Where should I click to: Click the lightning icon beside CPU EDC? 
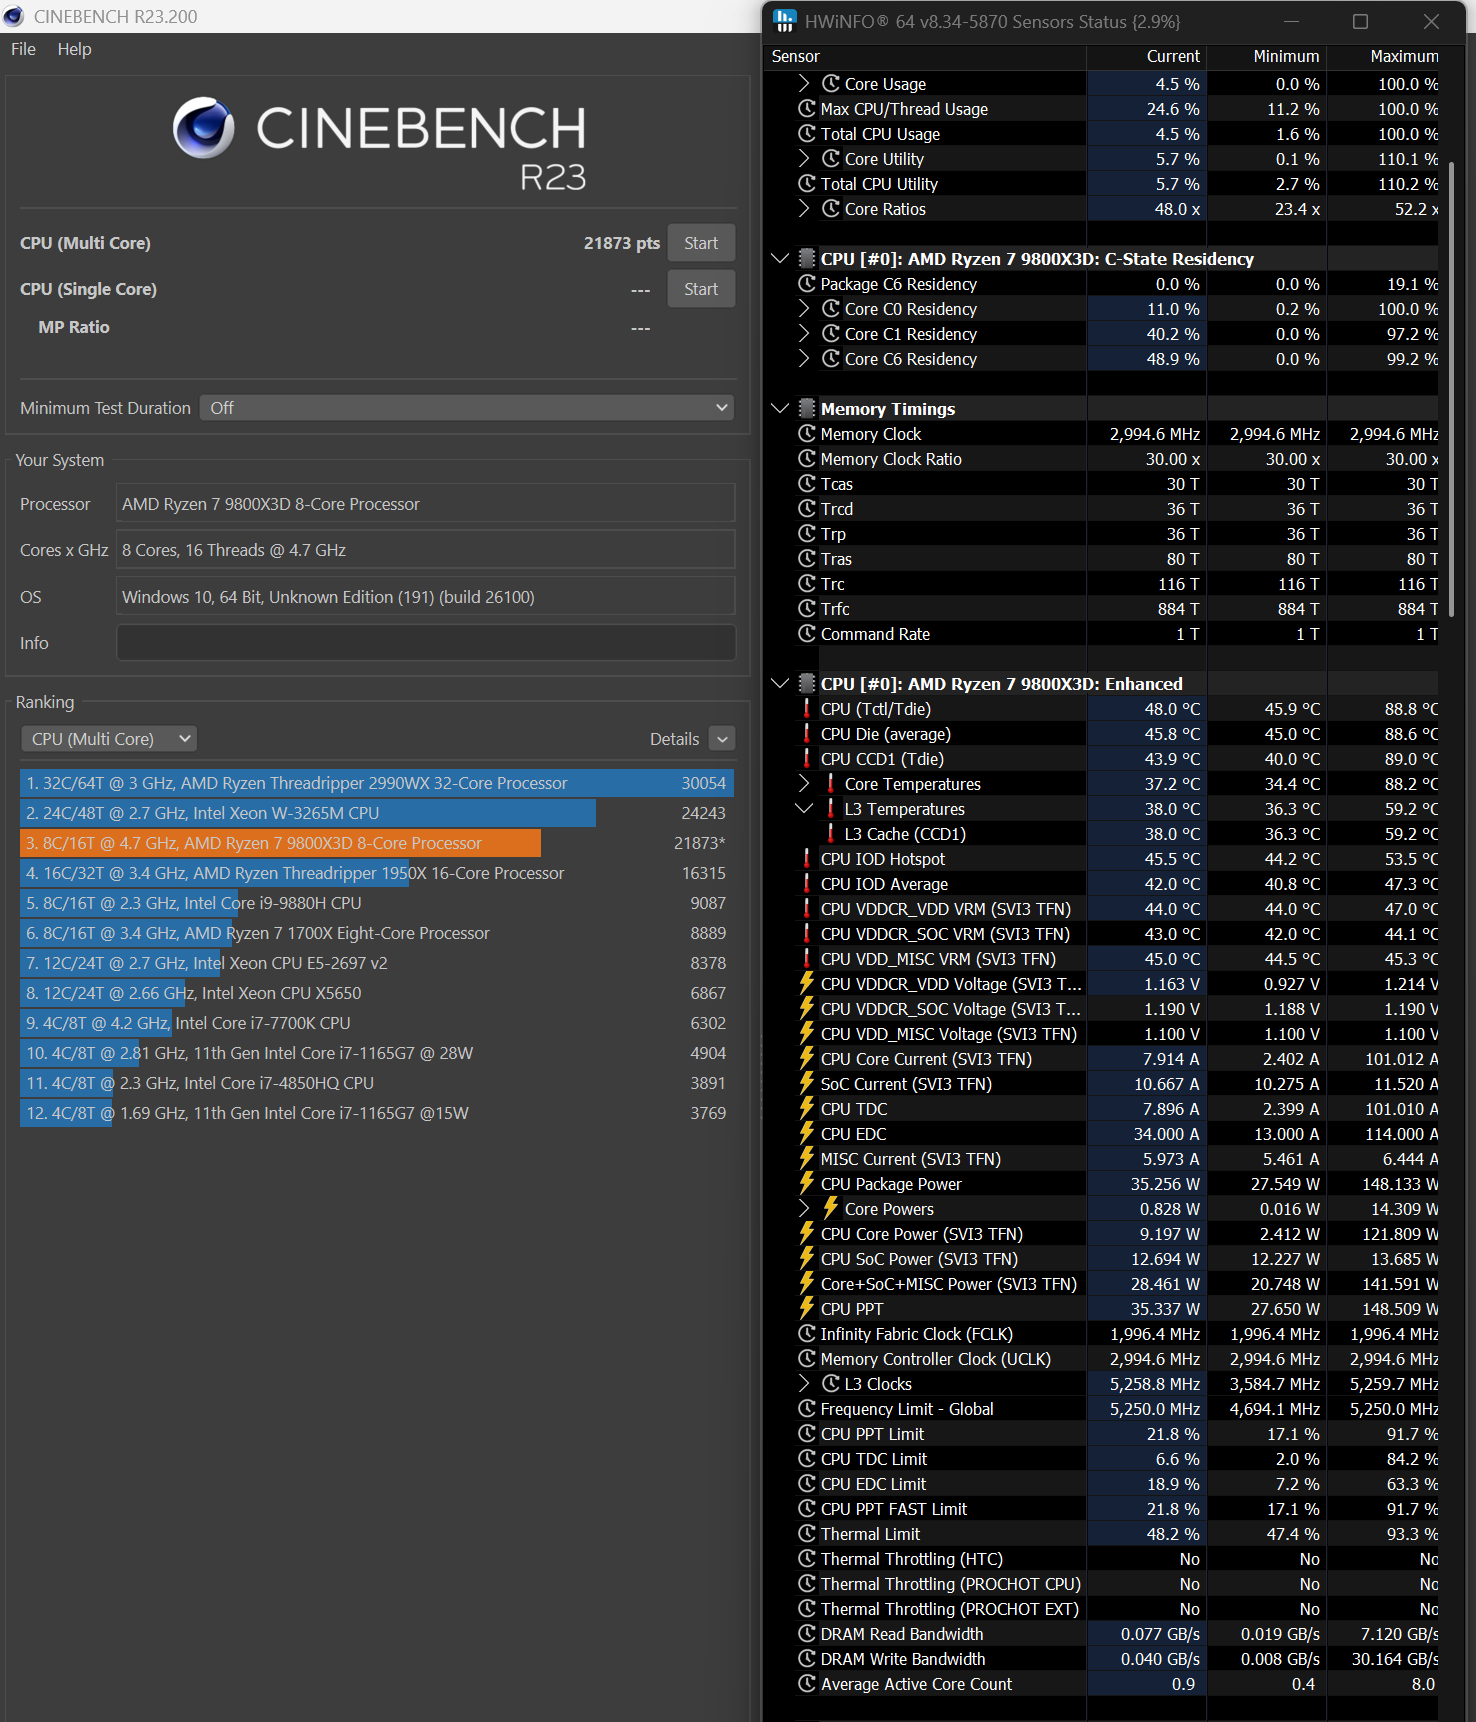coord(807,1134)
